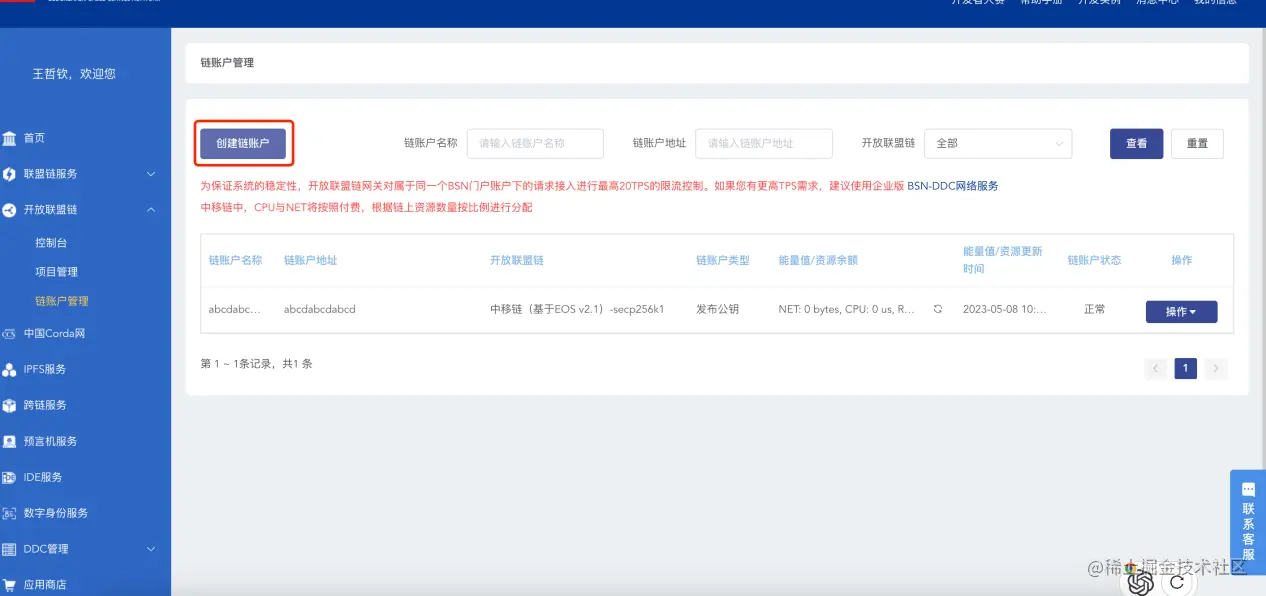Click the 链账户状态 column header
The height and width of the screenshot is (596, 1266).
pyautogui.click(x=1094, y=260)
